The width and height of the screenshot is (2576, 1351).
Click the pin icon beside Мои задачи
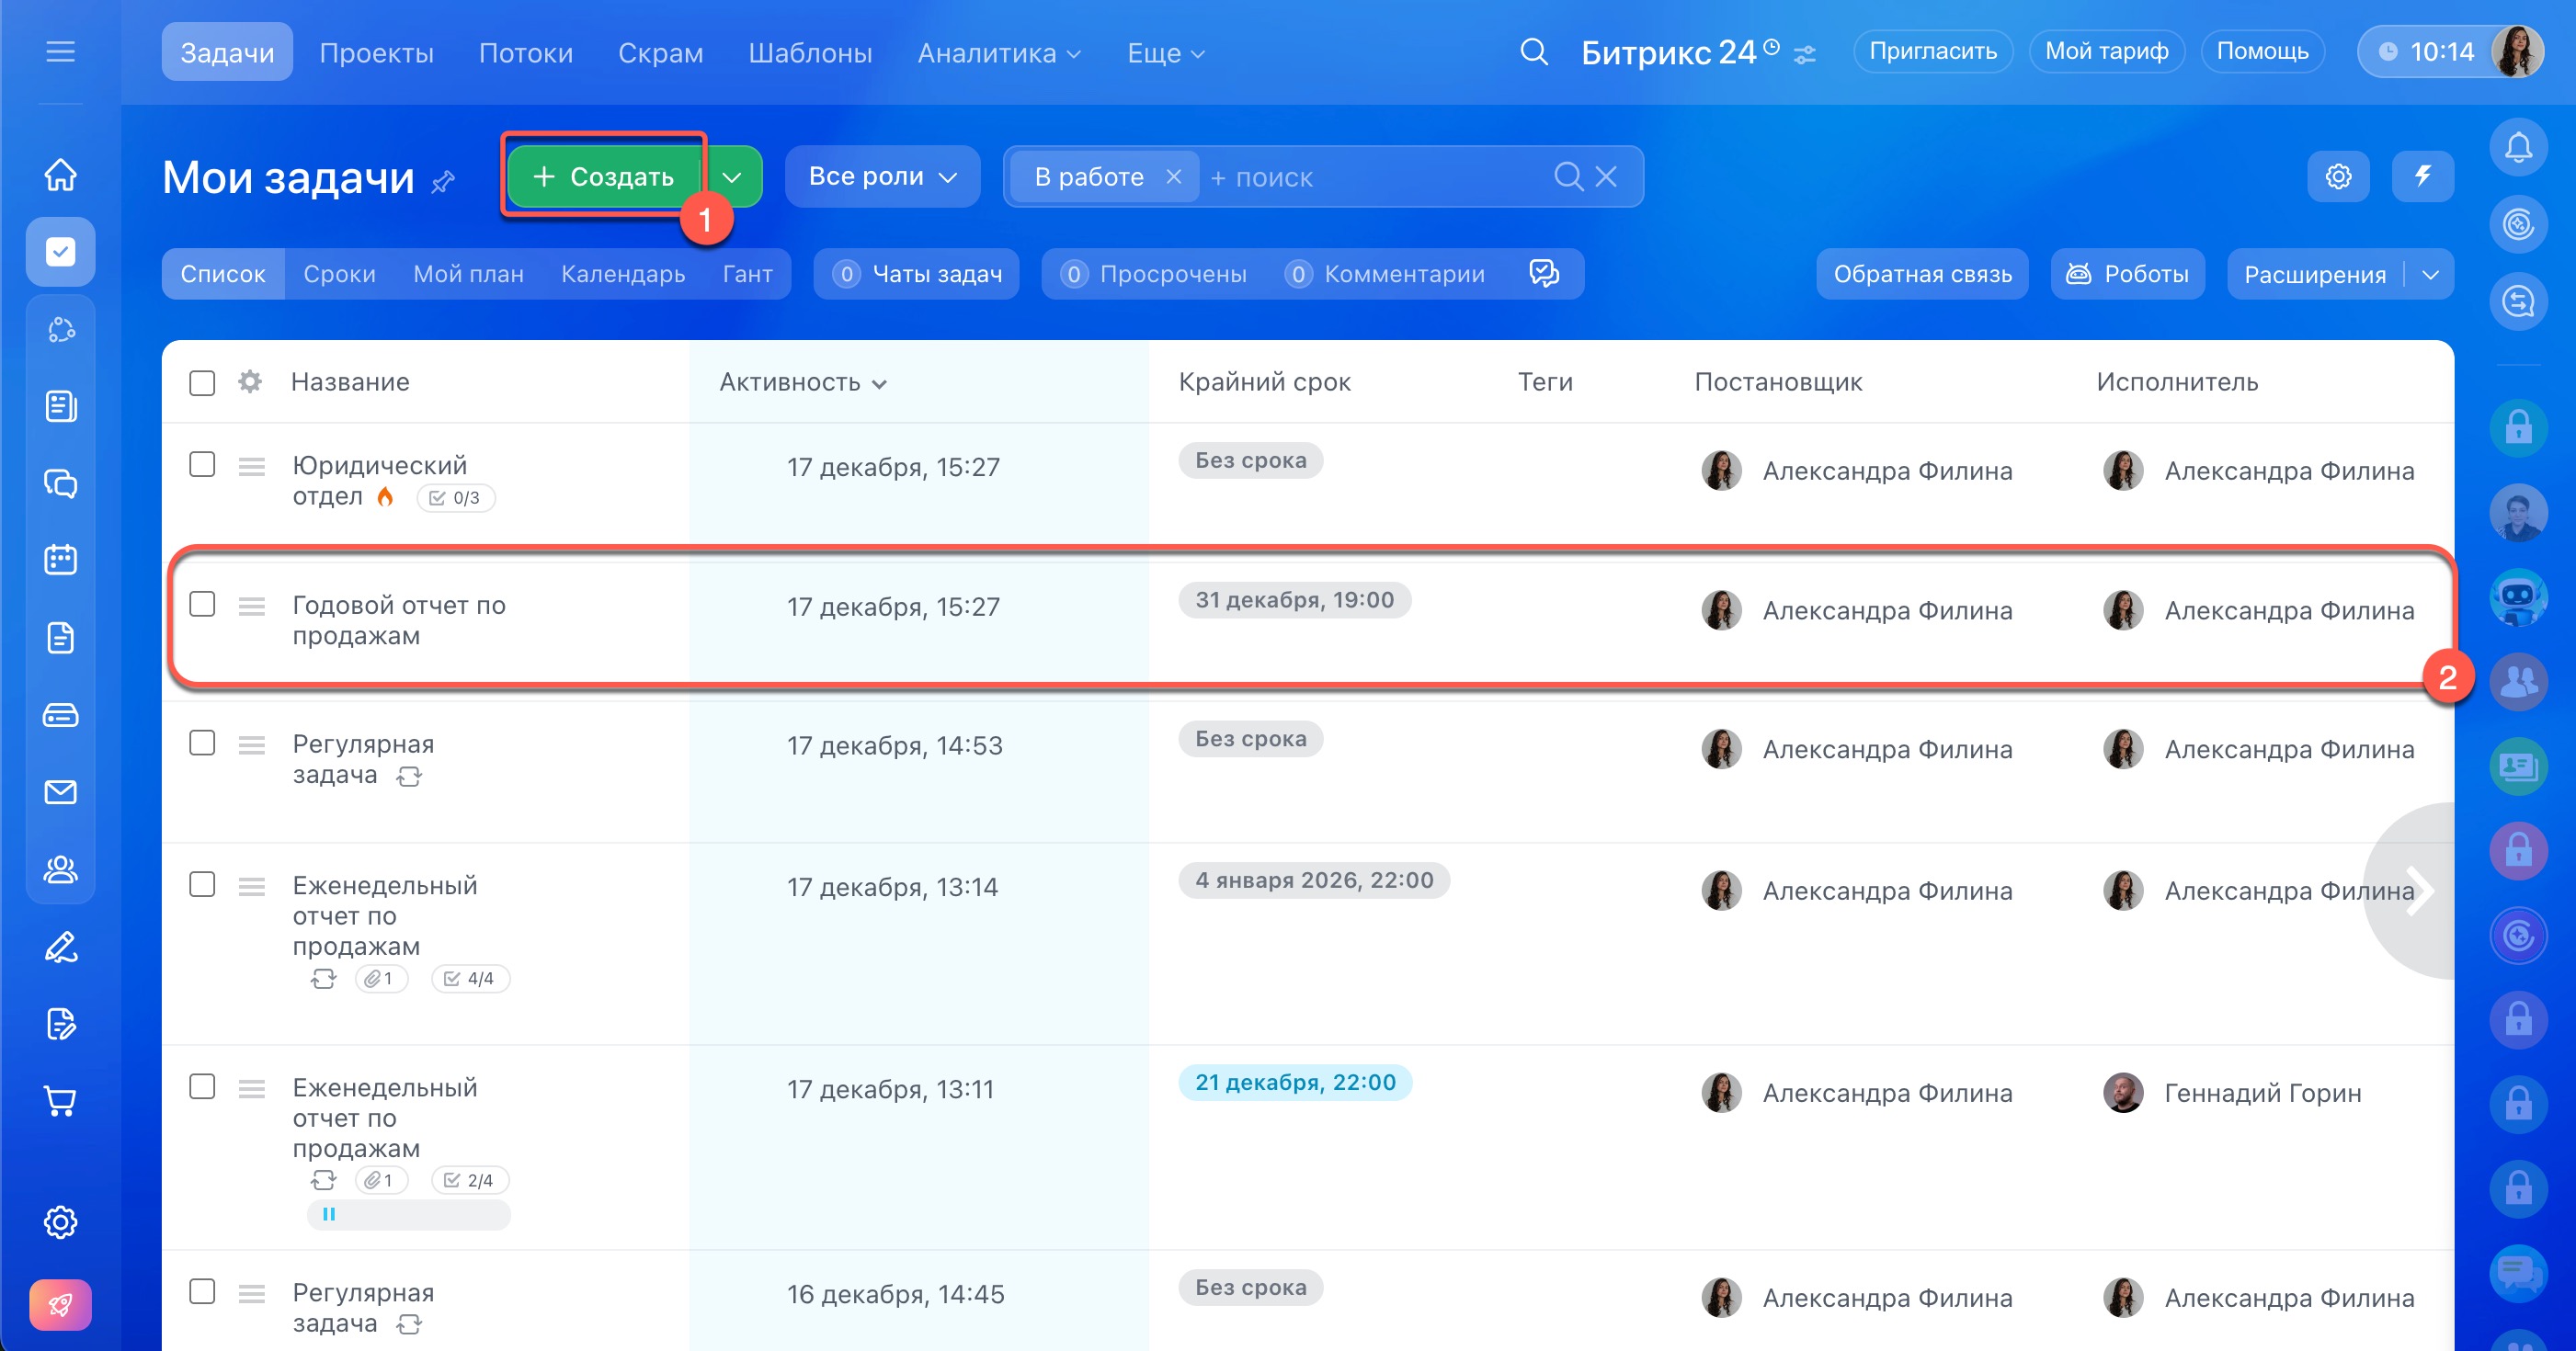443,182
